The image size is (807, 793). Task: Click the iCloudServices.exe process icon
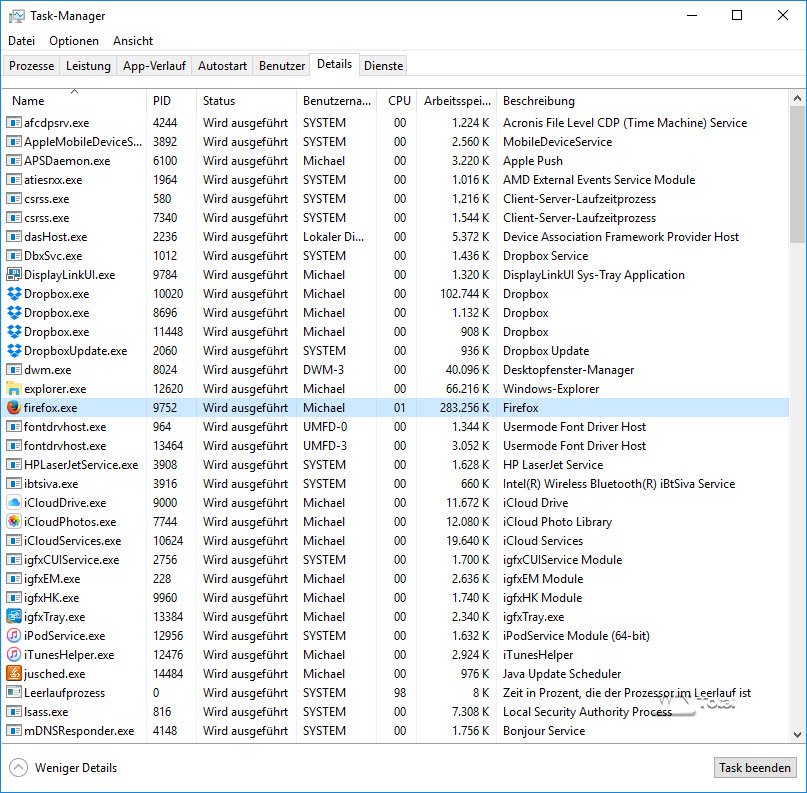tap(14, 541)
